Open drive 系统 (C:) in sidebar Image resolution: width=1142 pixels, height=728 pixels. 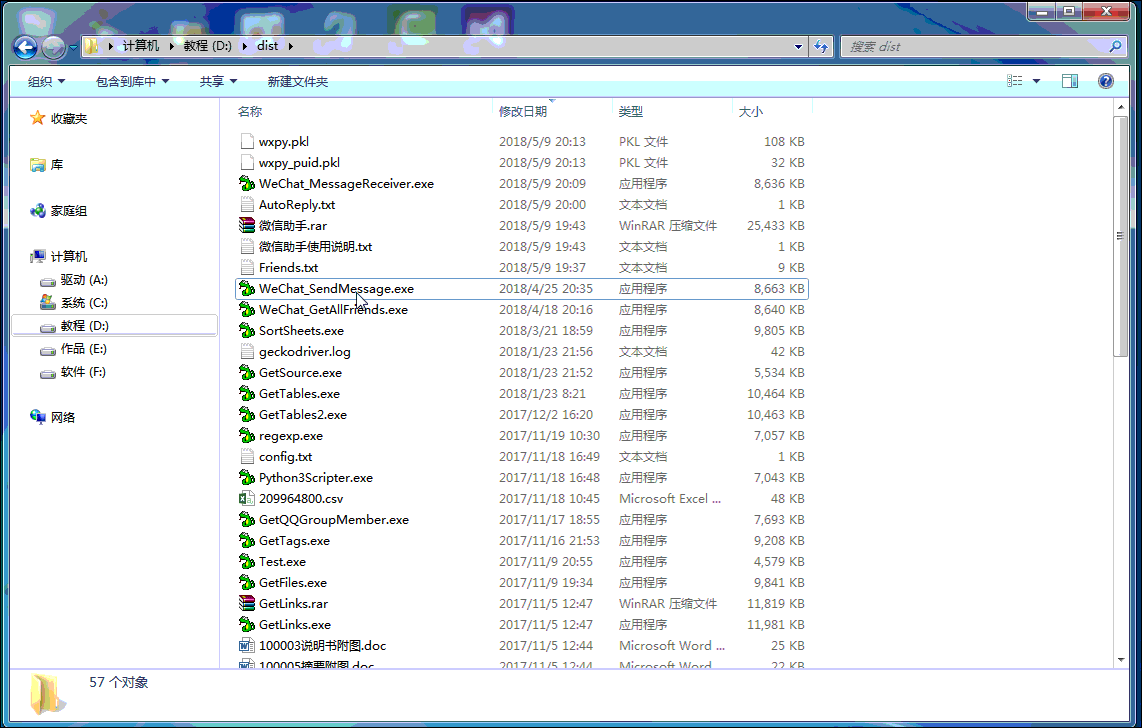(84, 303)
